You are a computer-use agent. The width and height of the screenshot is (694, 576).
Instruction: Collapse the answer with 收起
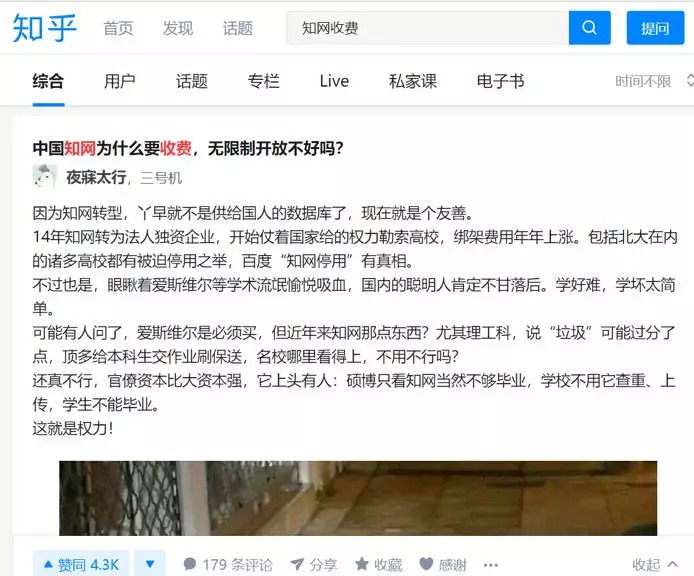pos(655,564)
